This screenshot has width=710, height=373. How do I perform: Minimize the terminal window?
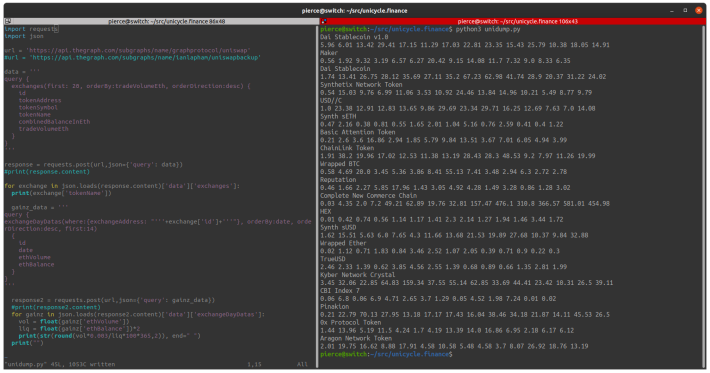point(672,10)
